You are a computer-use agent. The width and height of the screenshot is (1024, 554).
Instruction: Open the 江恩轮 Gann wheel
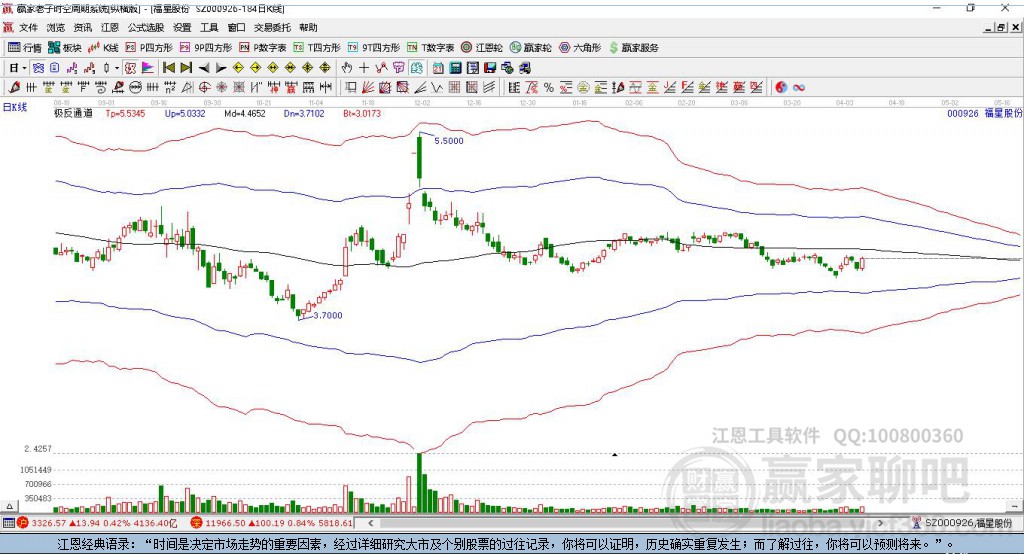[x=482, y=48]
